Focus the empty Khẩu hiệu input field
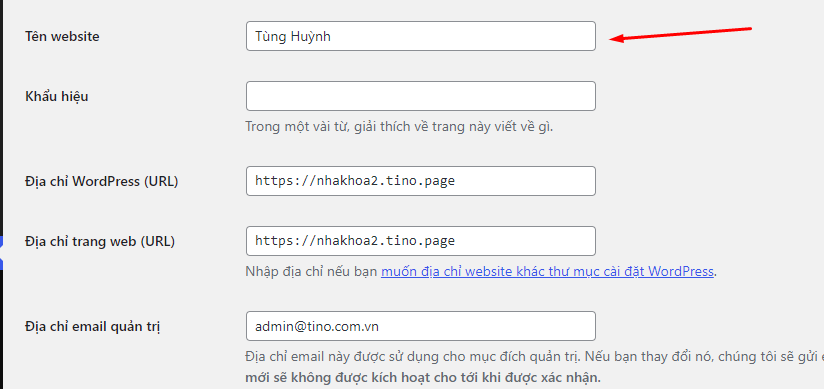 coord(420,96)
